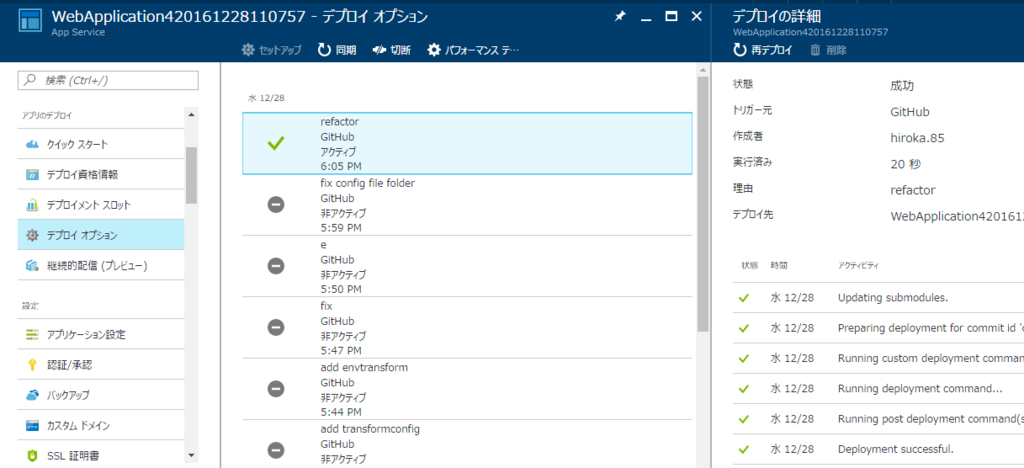This screenshot has height=468, width=1024.
Task: Select the deployment named 'e'
Action: pyautogui.click(x=467, y=266)
